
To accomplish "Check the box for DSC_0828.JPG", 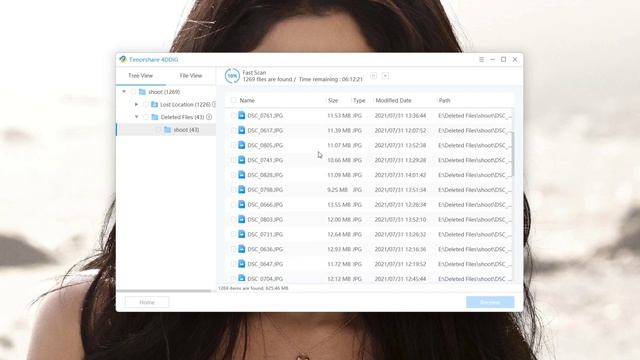I will [233, 175].
